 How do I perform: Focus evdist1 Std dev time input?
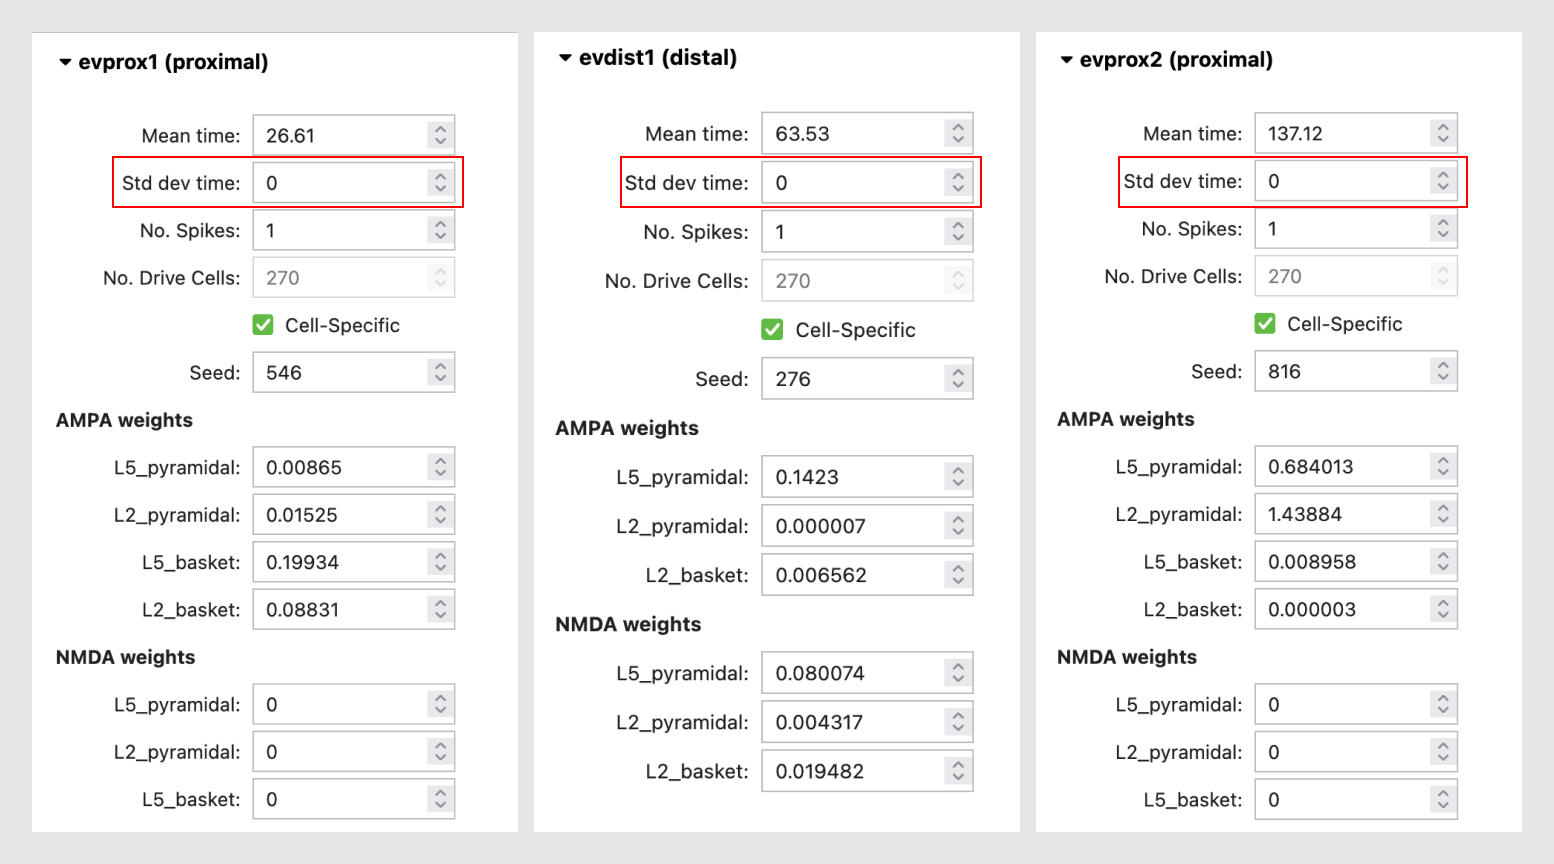pos(852,183)
